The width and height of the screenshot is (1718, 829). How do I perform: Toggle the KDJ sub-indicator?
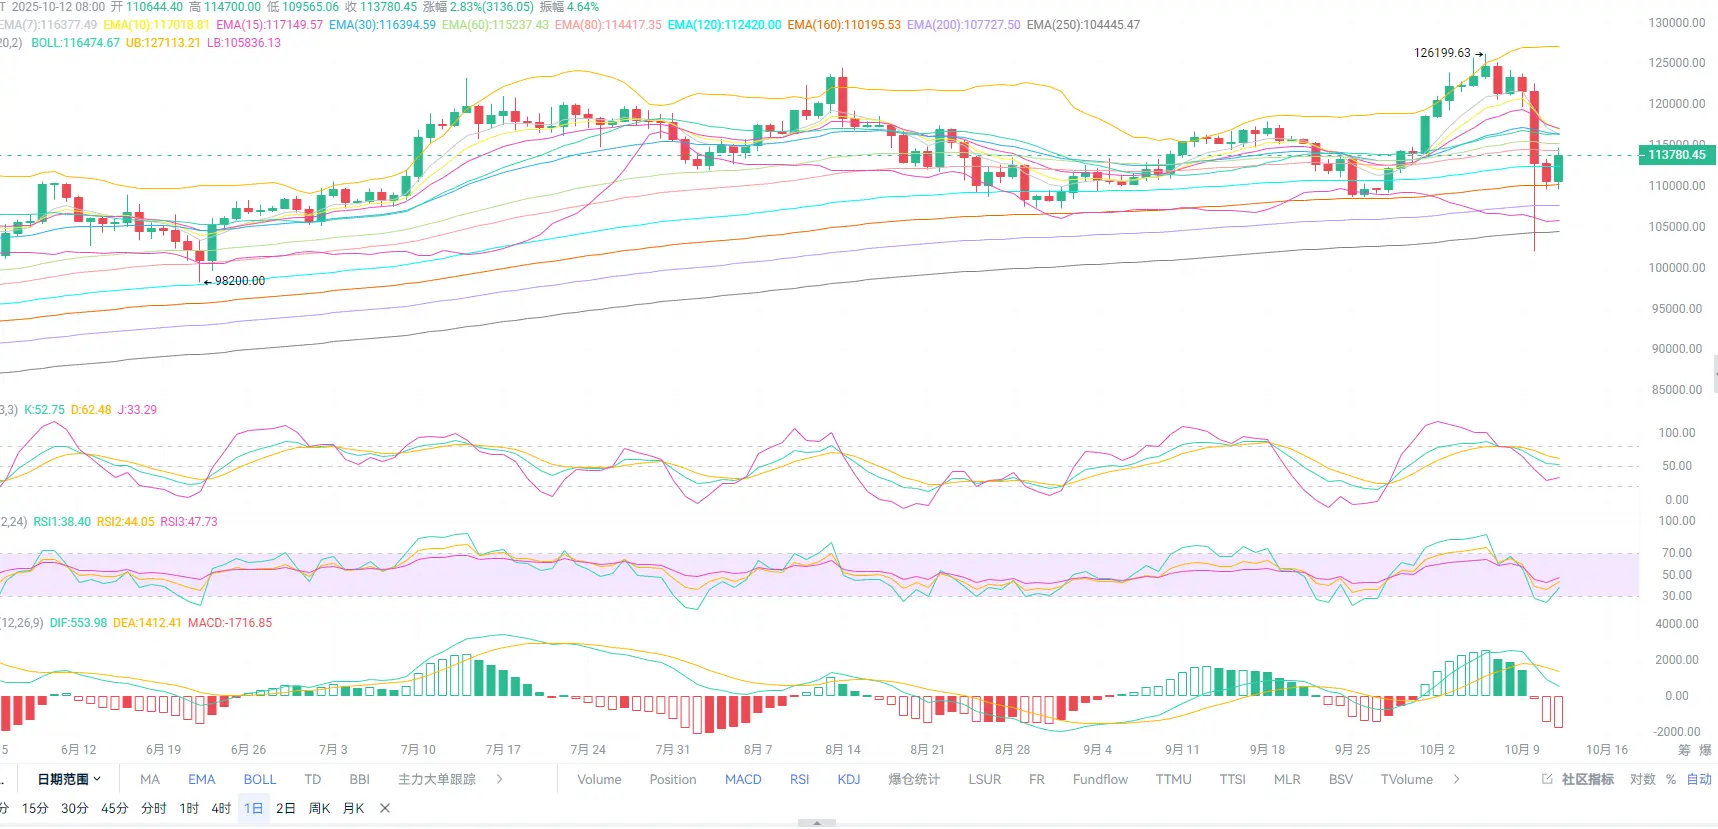(x=849, y=779)
